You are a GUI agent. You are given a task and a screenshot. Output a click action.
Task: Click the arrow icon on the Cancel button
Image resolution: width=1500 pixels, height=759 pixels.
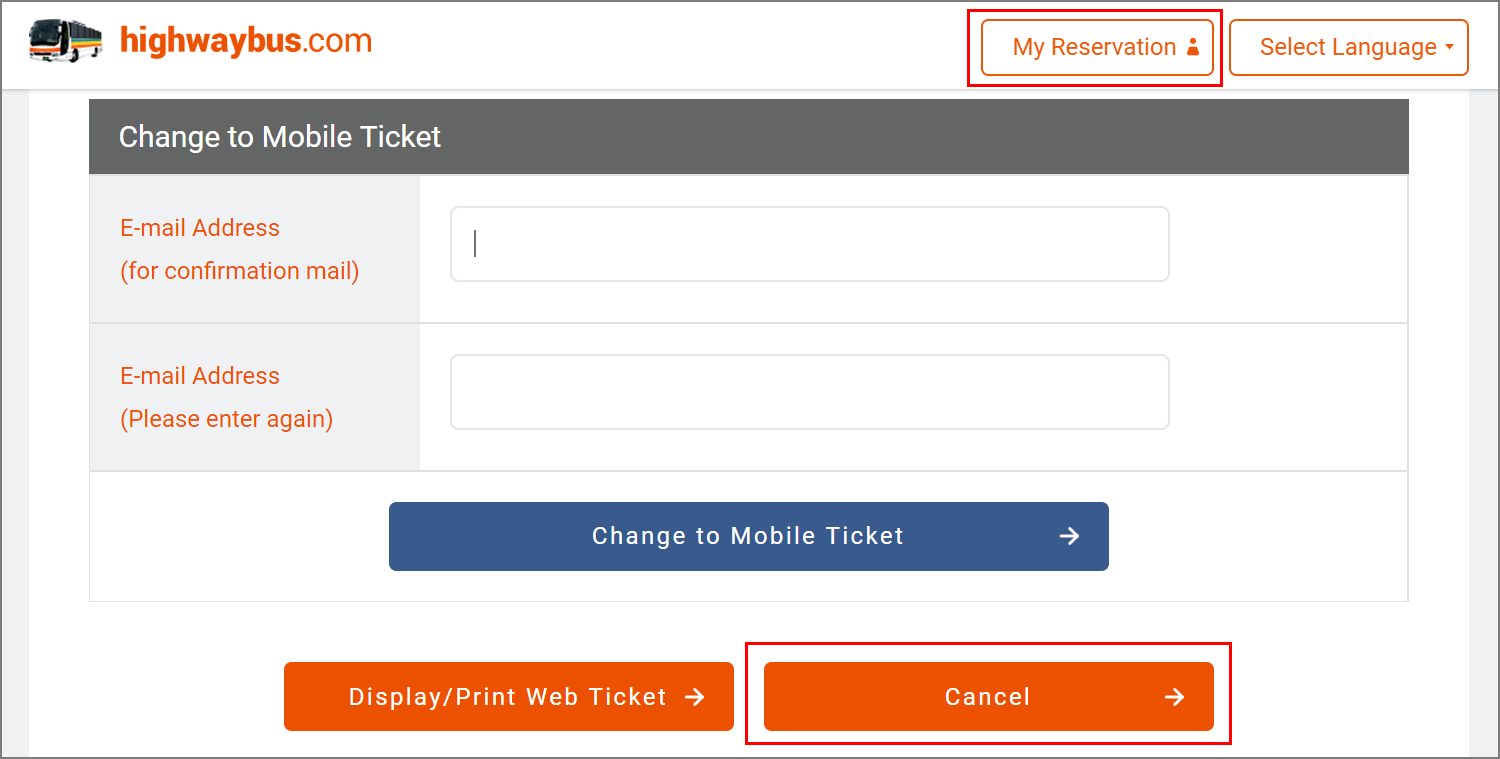click(1174, 697)
